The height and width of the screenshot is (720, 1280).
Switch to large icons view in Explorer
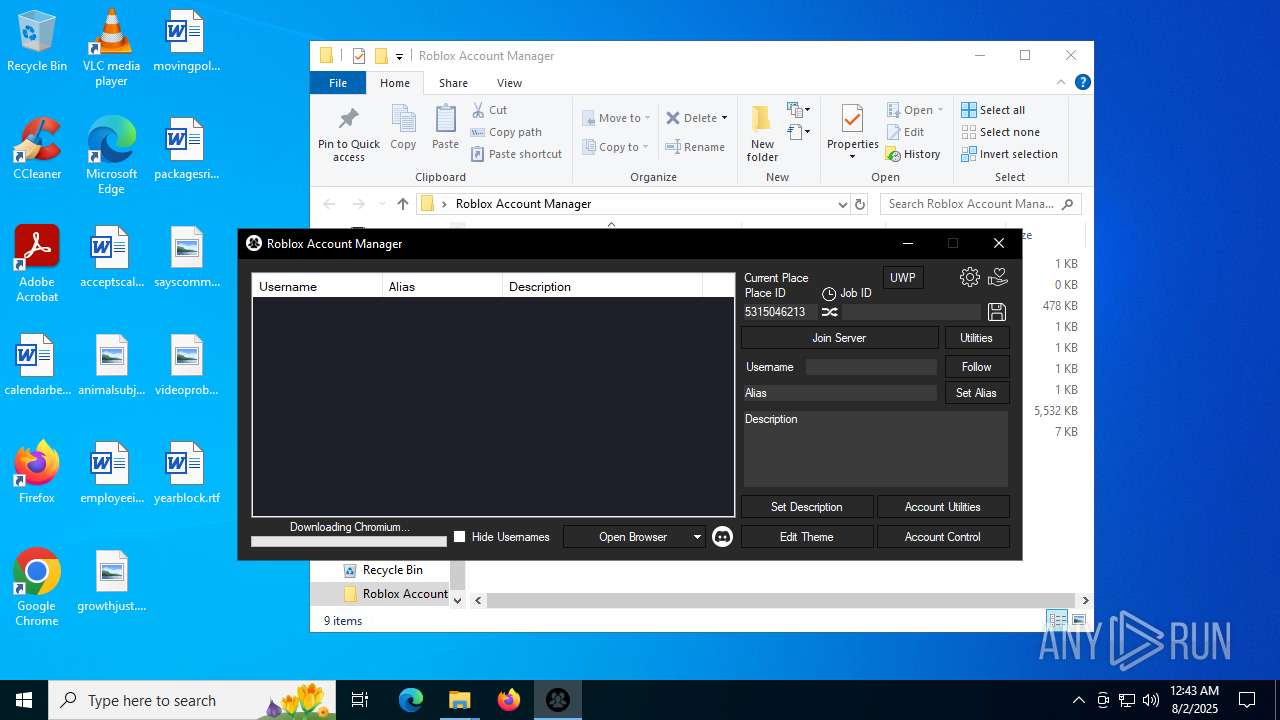coord(1079,620)
